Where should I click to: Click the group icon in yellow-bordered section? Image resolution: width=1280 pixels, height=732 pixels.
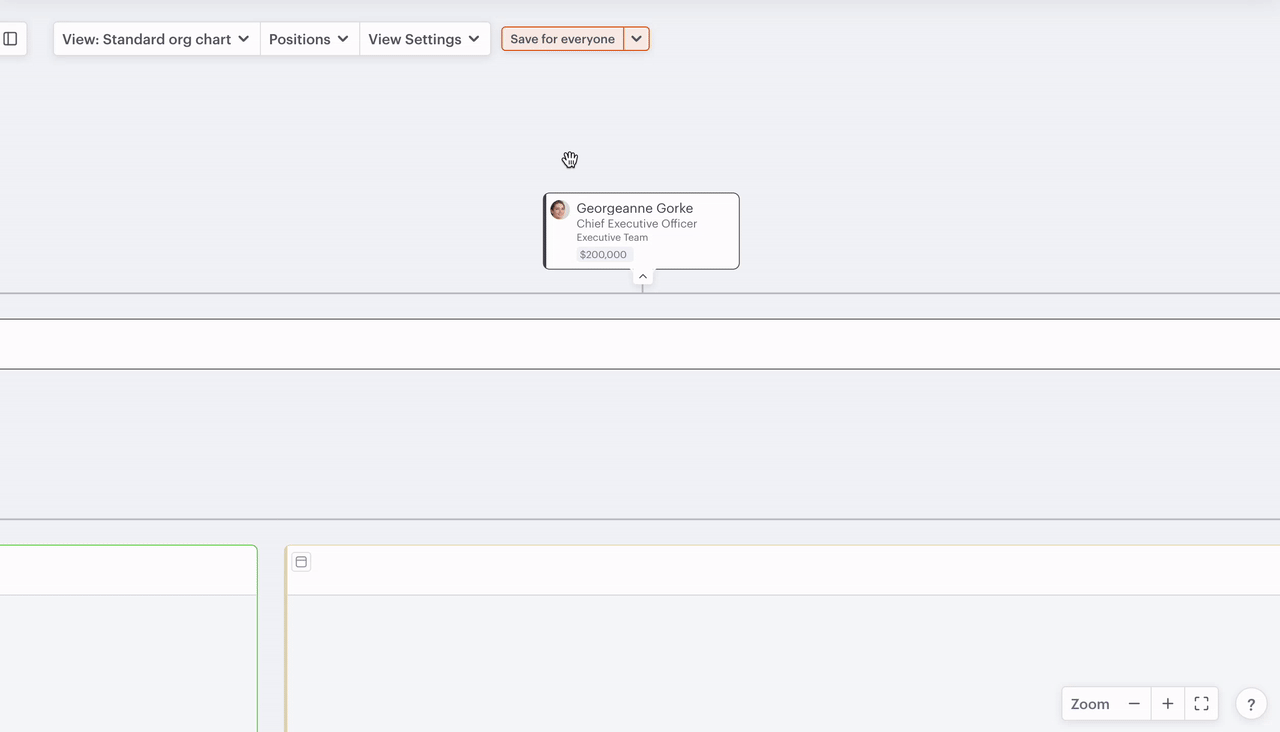pyautogui.click(x=301, y=562)
